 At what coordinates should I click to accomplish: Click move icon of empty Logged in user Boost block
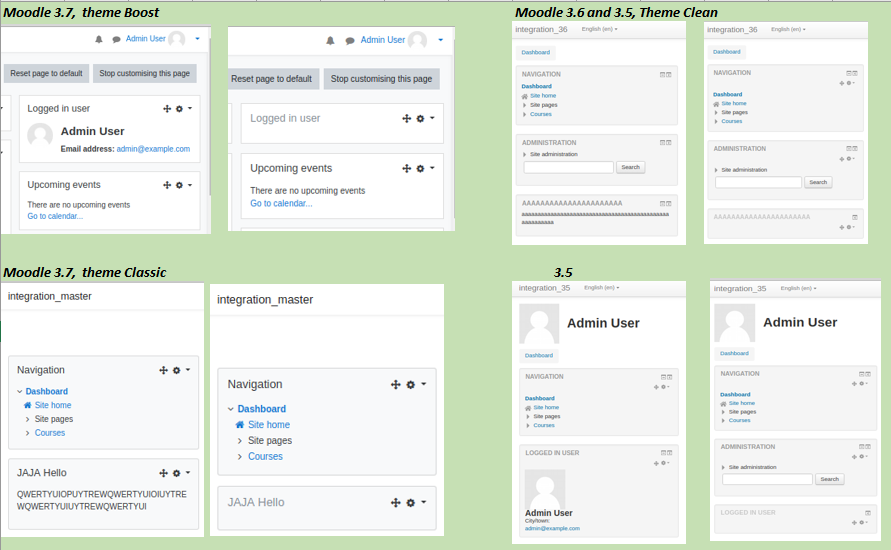pyautogui.click(x=406, y=118)
